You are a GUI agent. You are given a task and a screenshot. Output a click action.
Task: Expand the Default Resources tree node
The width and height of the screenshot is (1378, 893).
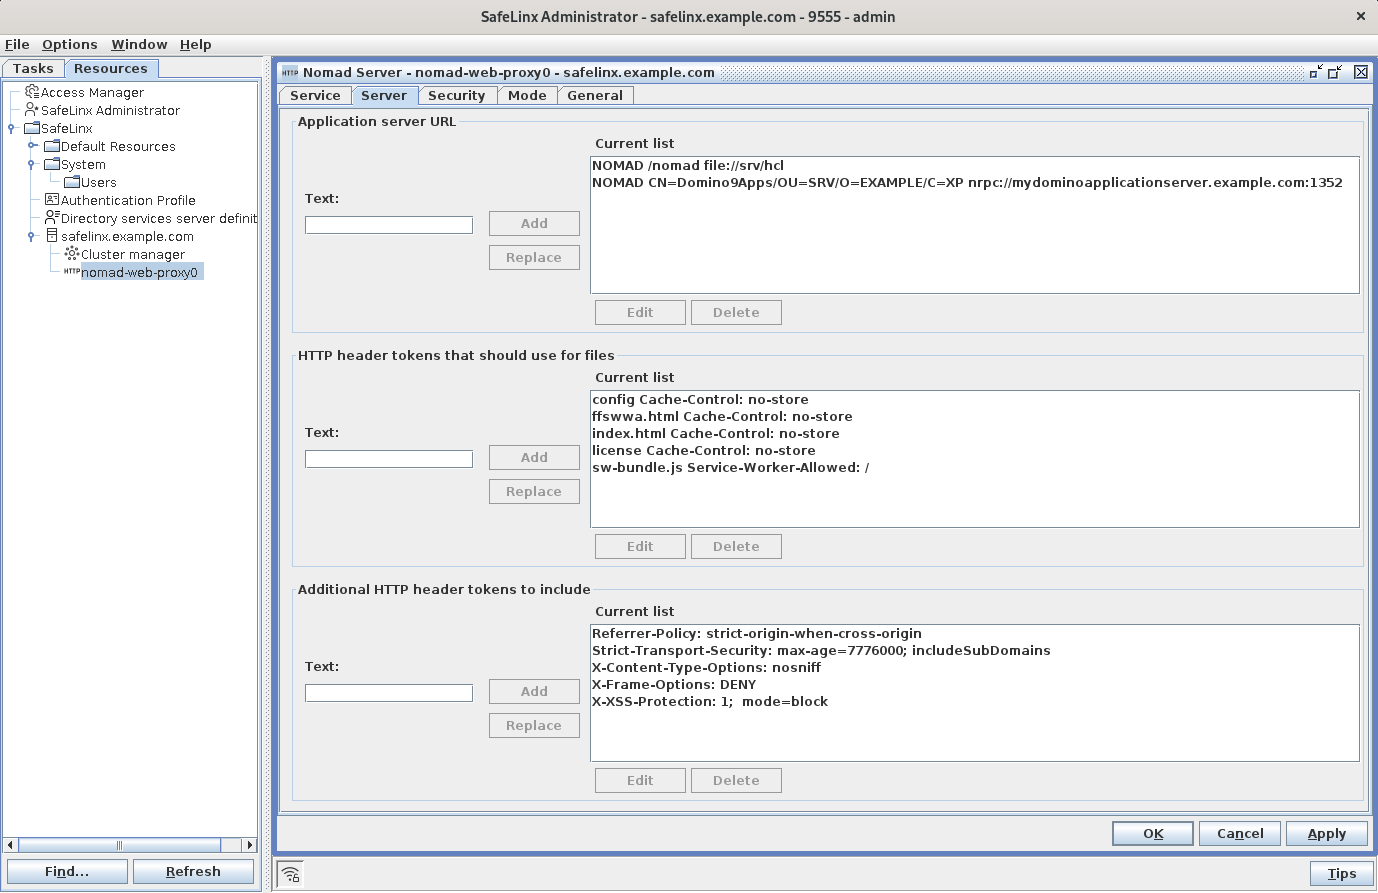click(x=31, y=146)
